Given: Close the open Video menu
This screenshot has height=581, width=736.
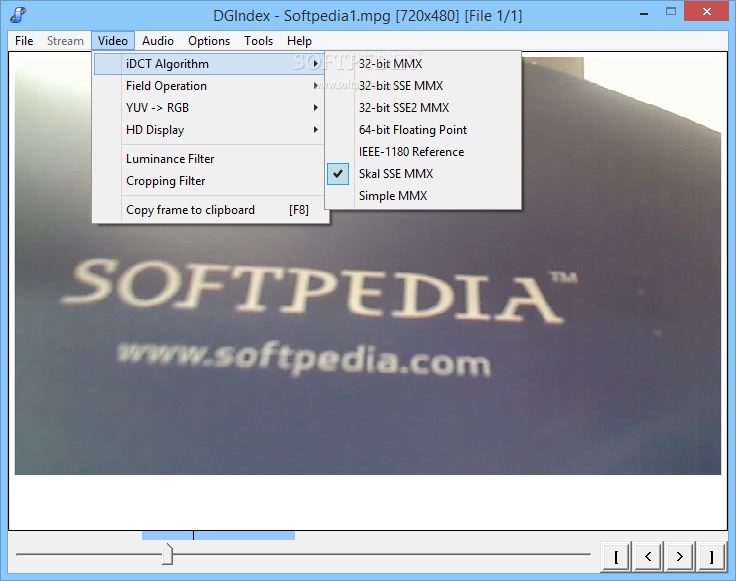Looking at the screenshot, I should point(113,41).
